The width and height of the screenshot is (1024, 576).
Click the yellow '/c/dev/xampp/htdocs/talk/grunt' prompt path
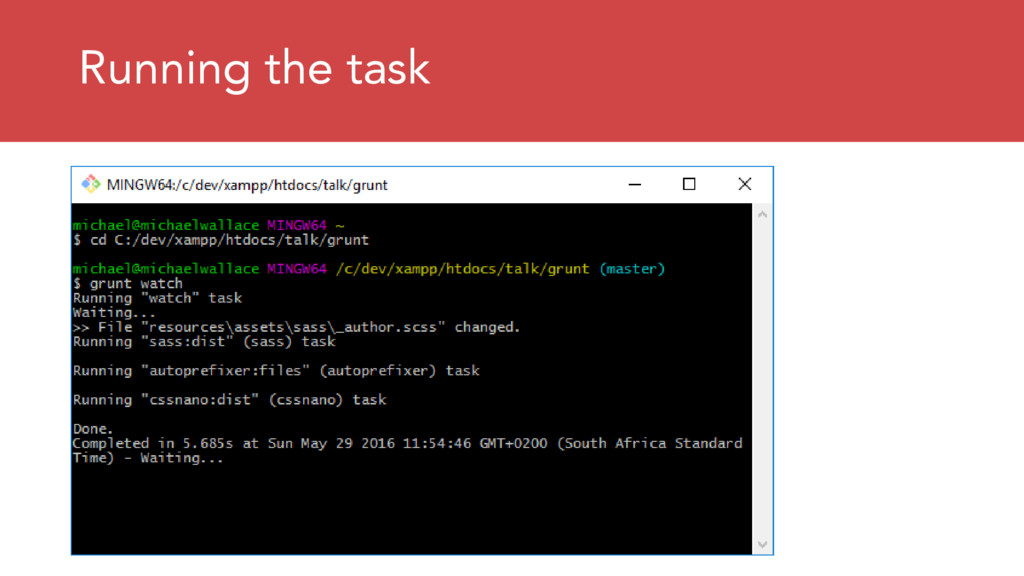(462, 269)
